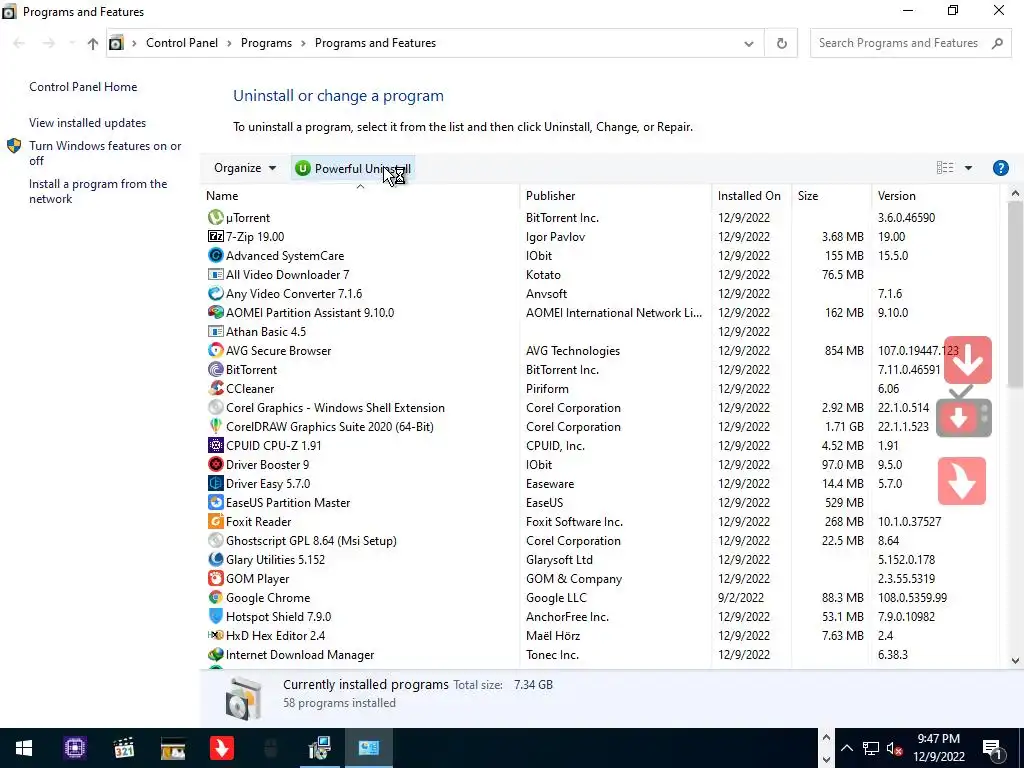Click the Hotspot Shield 7.9.0 icon

click(216, 616)
